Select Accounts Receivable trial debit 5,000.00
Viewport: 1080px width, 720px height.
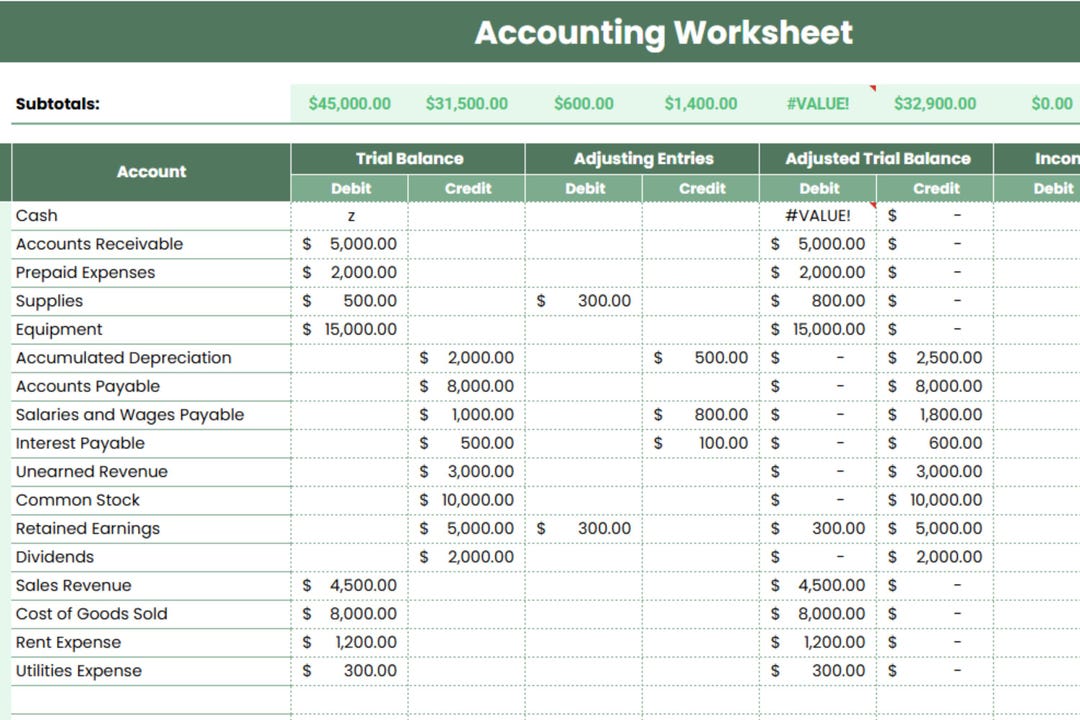coord(350,244)
